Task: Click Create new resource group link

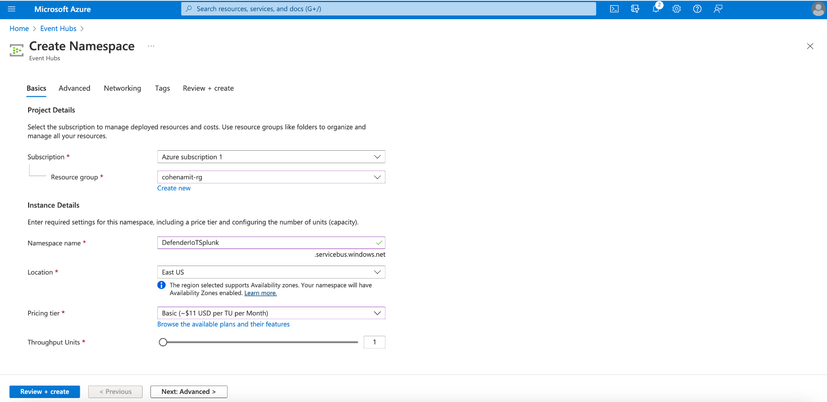Action: [x=174, y=188]
